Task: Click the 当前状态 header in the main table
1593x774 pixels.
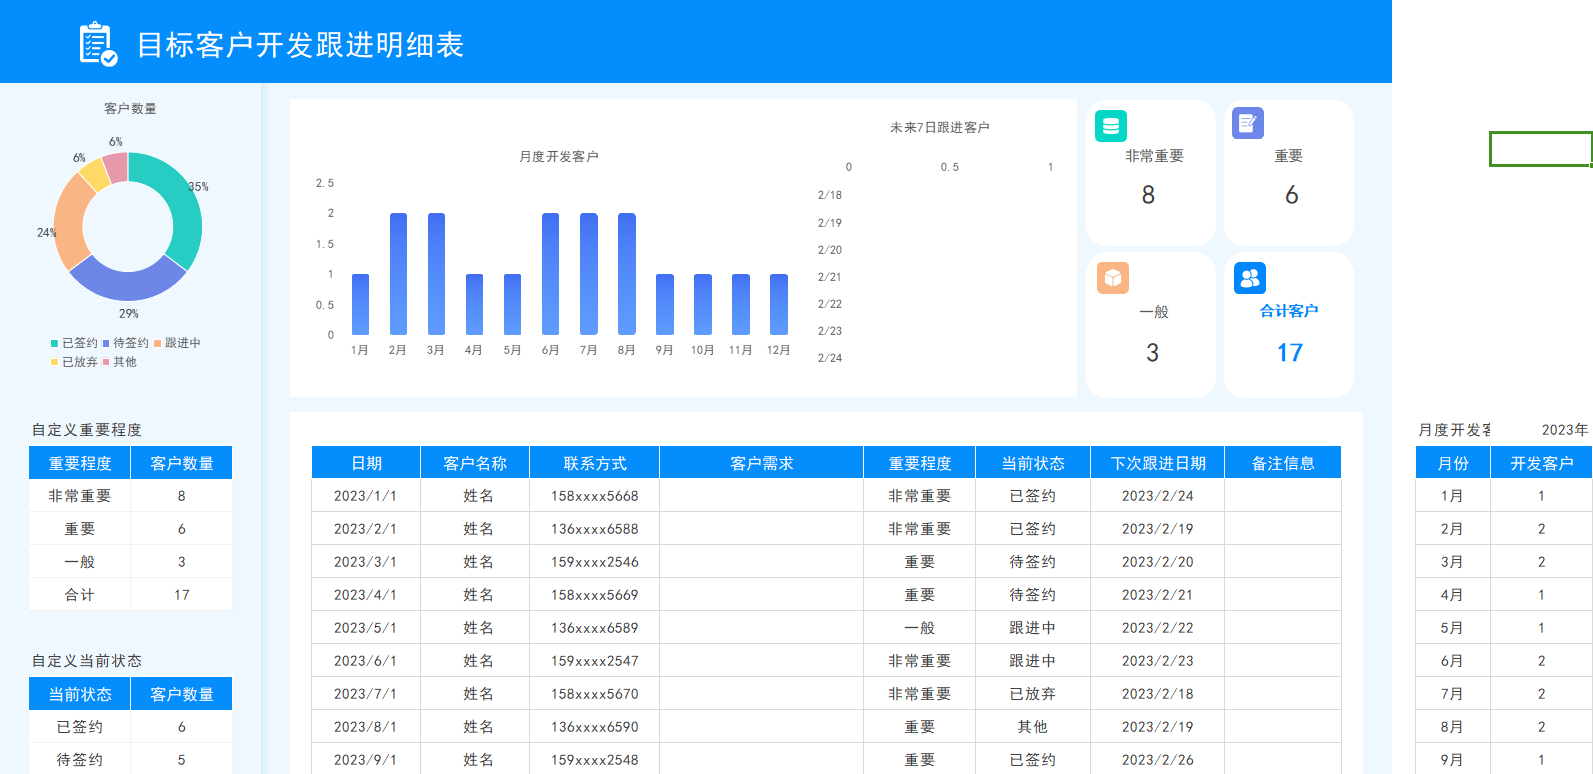Action: click(1033, 463)
